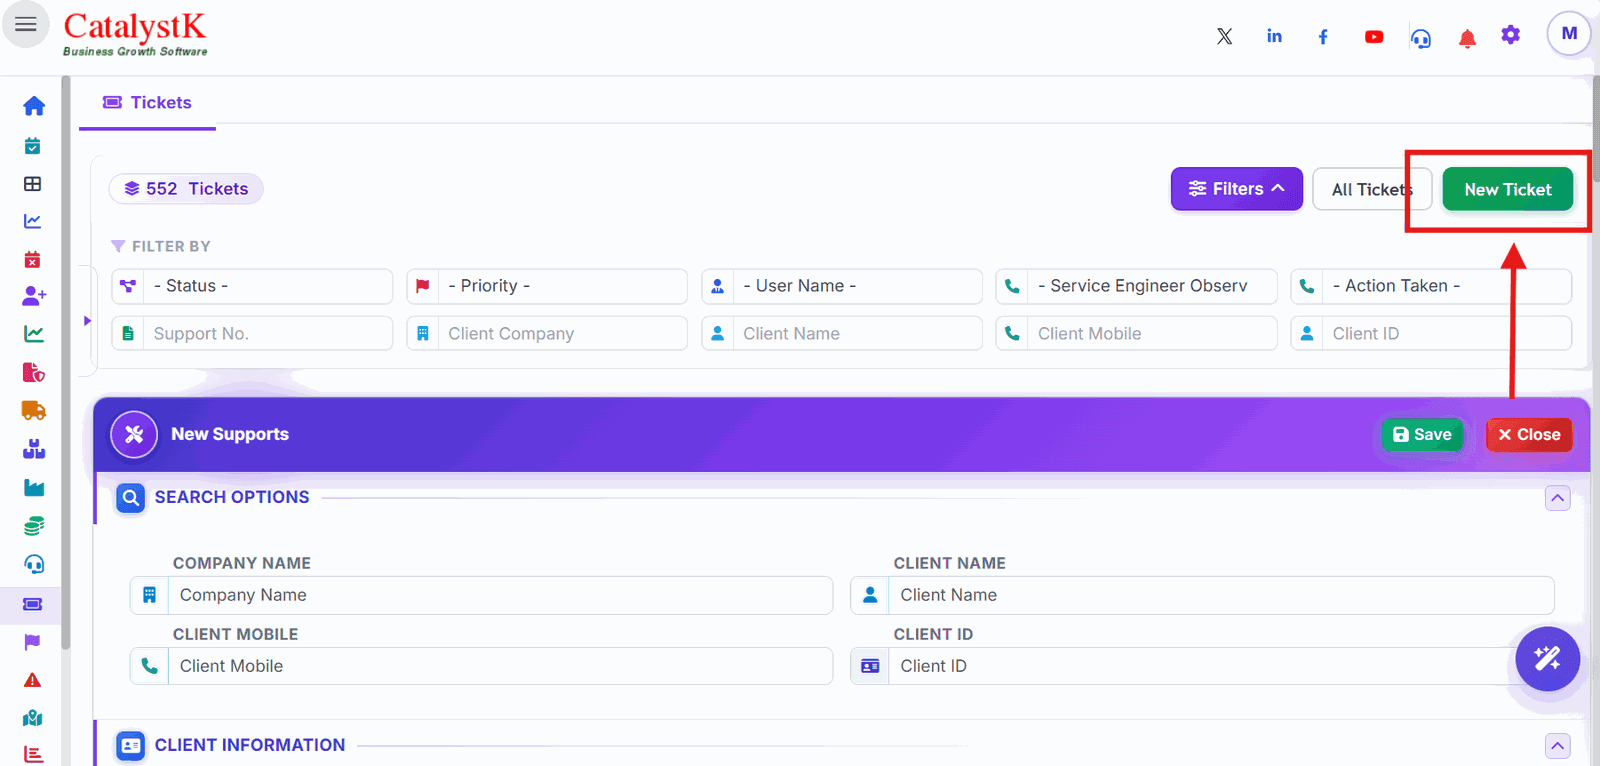Open the Action Taken filter dropdown
1600x766 pixels.
coord(1431,286)
